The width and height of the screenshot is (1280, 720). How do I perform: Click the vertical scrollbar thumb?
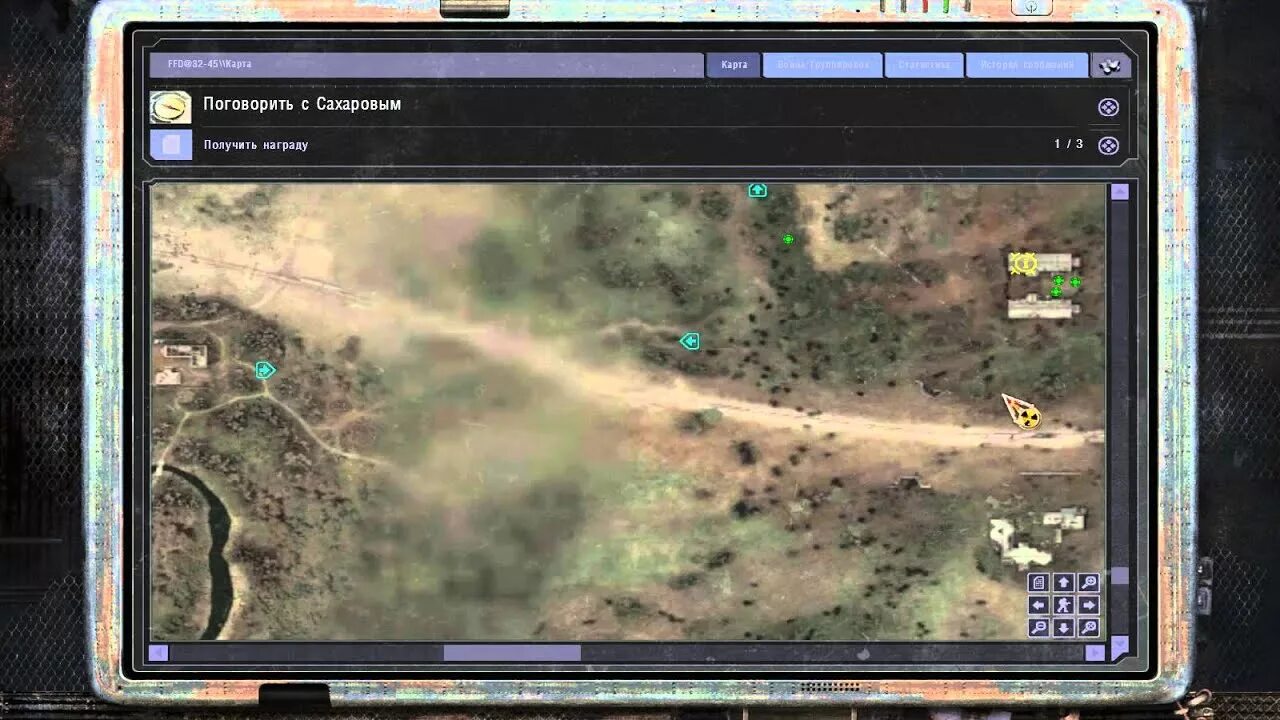[x=1120, y=576]
